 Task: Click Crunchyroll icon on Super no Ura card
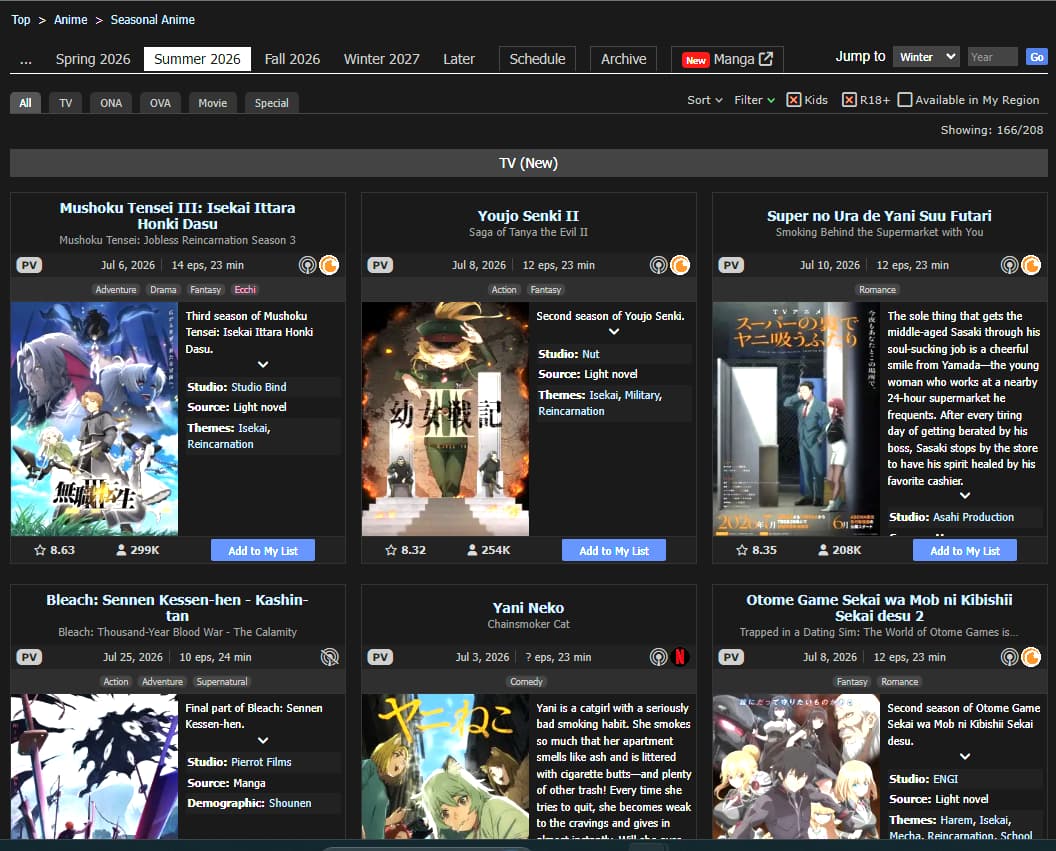1031,265
